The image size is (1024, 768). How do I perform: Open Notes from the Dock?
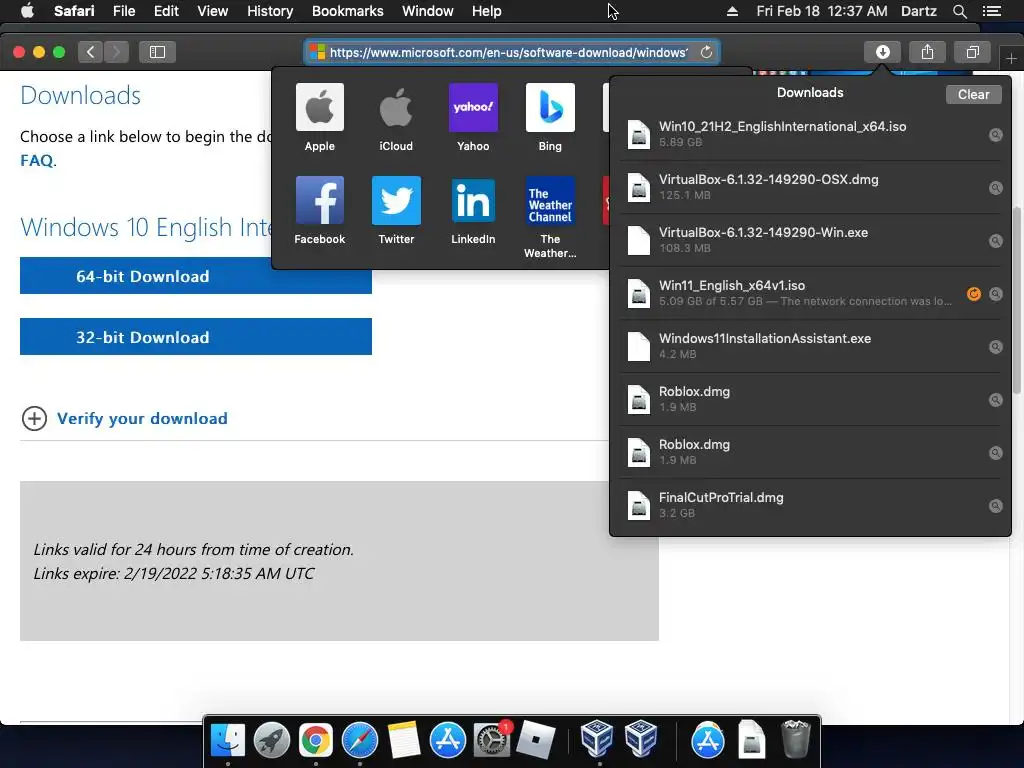[404, 740]
